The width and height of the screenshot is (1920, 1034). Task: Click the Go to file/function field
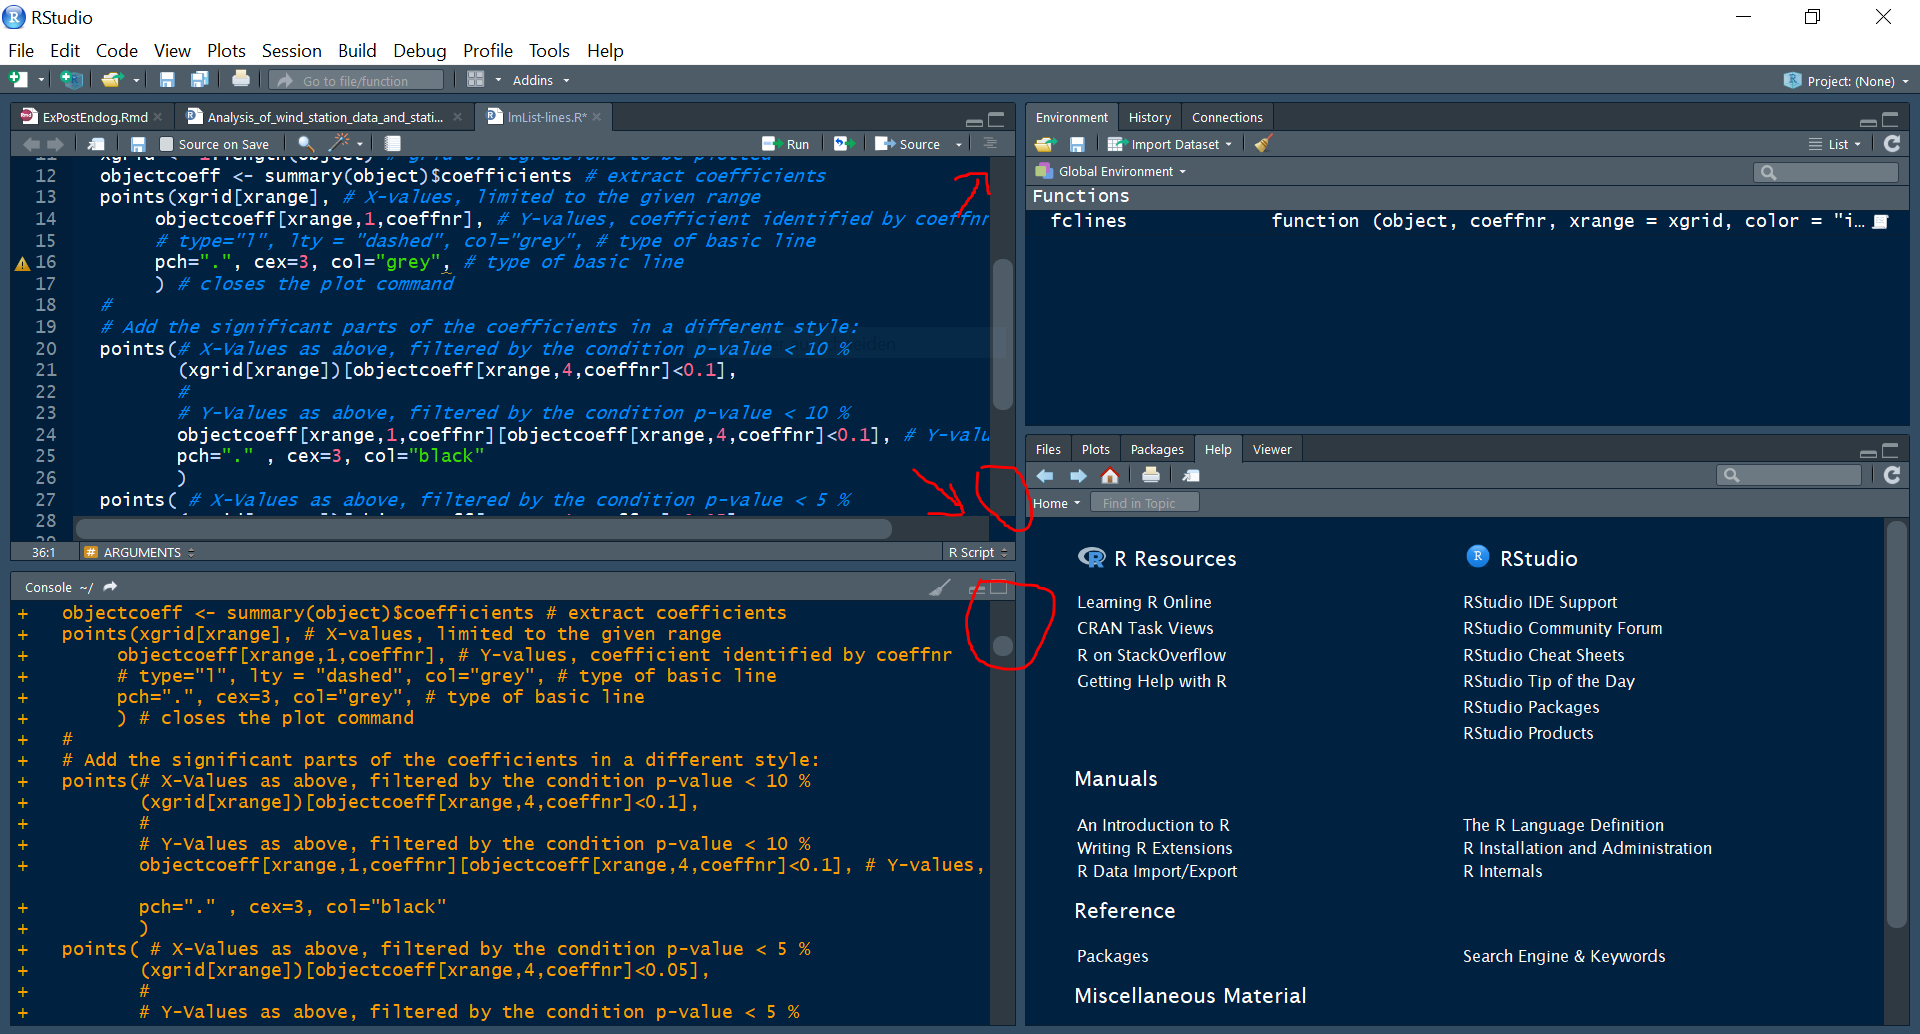[x=357, y=80]
